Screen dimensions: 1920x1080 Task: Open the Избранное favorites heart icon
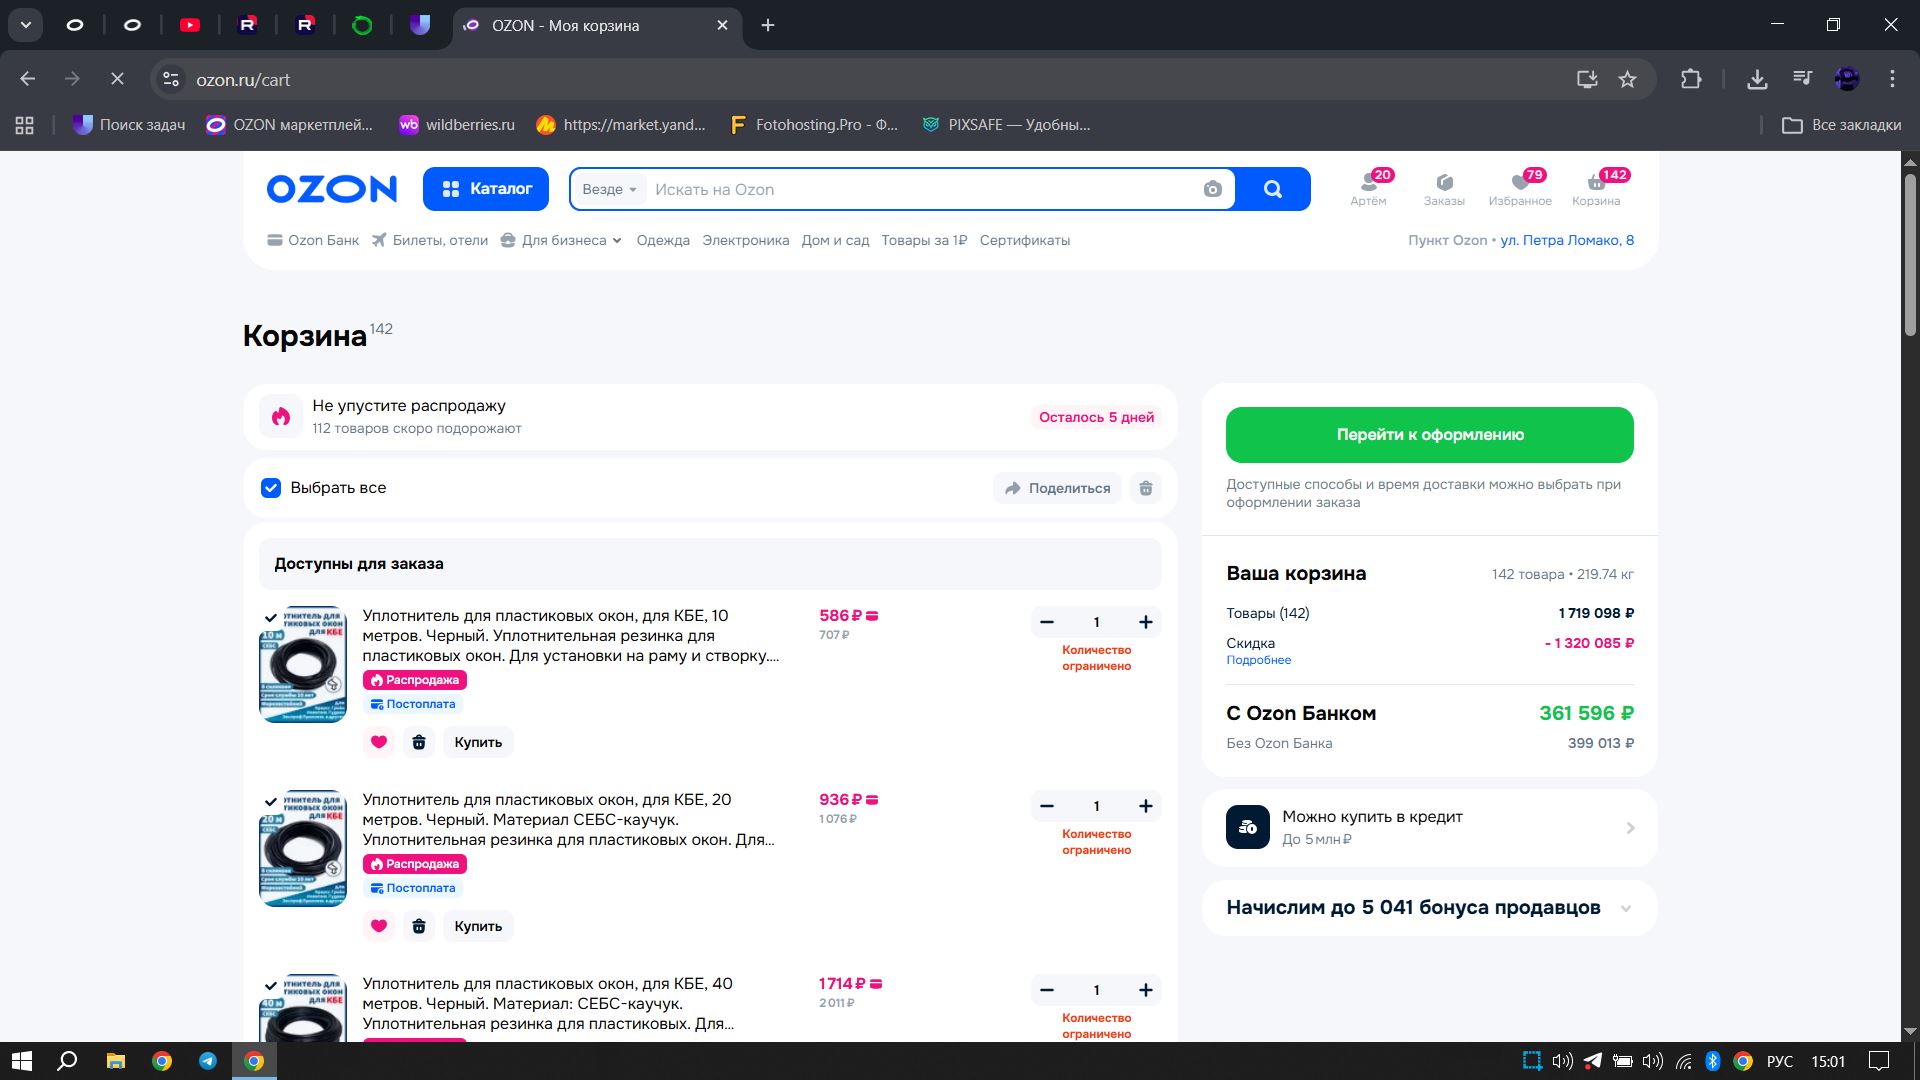(1520, 182)
